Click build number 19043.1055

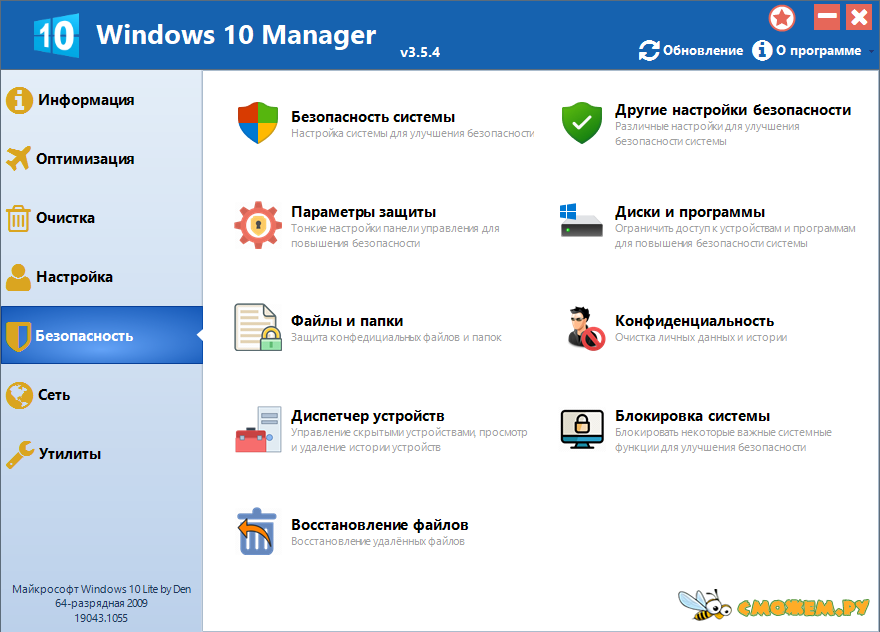click(101, 618)
